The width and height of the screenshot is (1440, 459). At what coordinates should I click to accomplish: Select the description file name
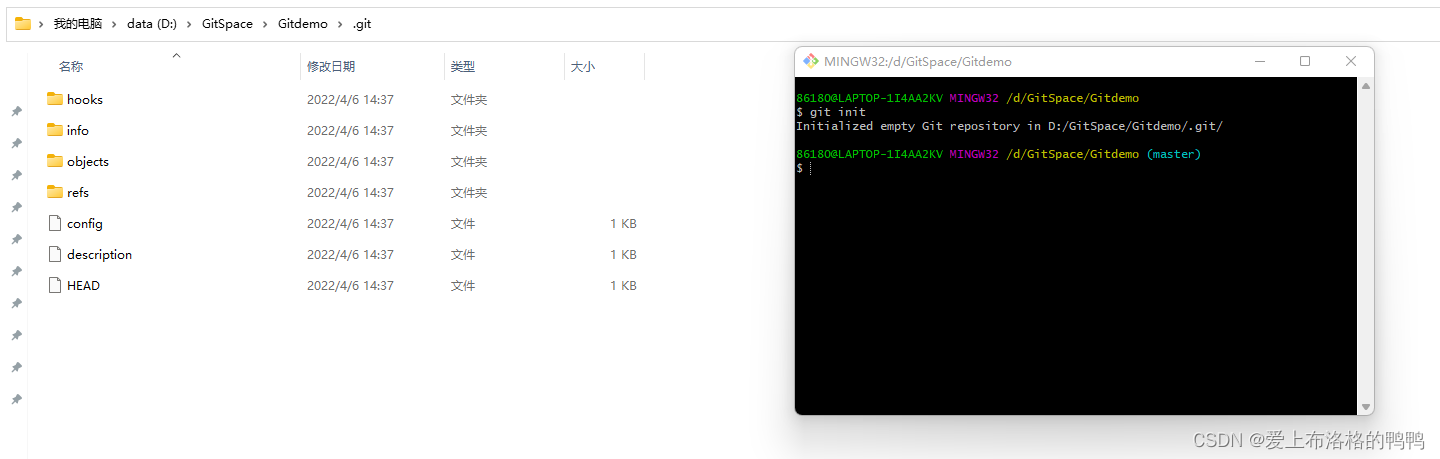pos(100,254)
